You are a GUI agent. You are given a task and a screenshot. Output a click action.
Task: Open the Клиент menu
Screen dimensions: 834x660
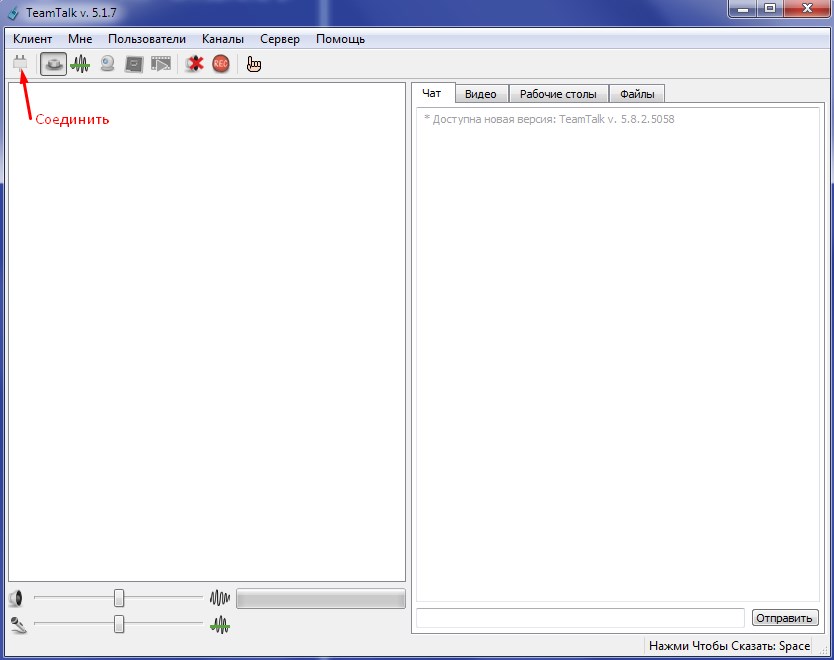(33, 39)
